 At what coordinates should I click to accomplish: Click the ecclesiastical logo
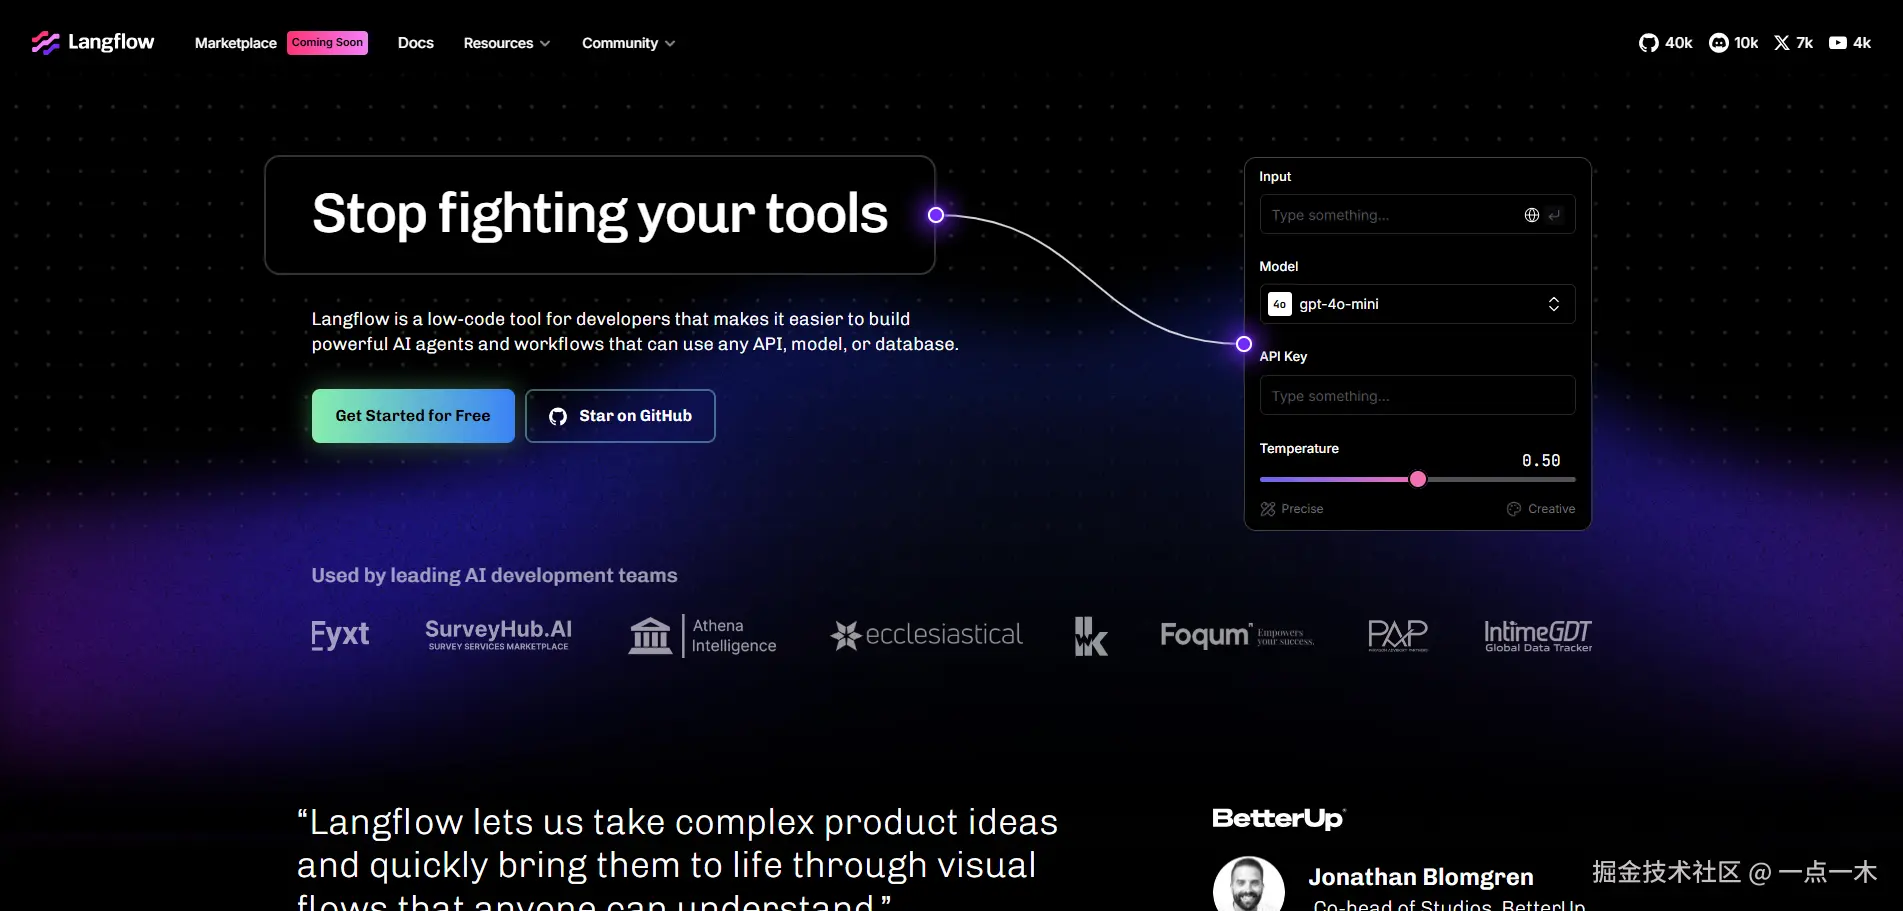(926, 635)
